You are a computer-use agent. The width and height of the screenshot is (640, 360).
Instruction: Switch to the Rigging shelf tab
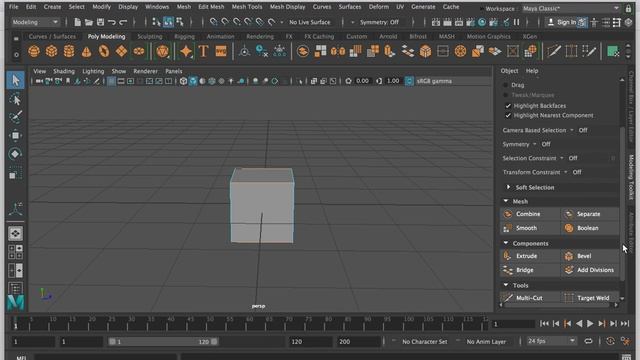pos(184,36)
